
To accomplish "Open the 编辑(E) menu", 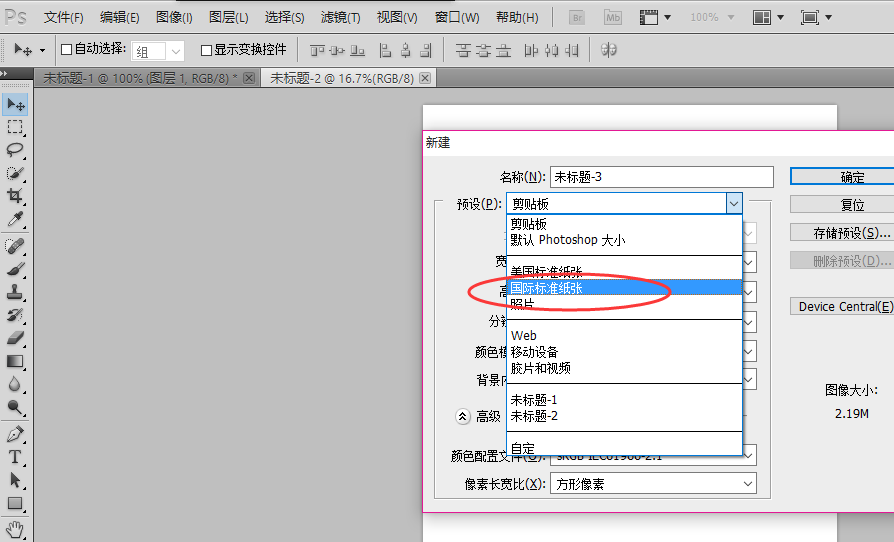I will 119,18.
